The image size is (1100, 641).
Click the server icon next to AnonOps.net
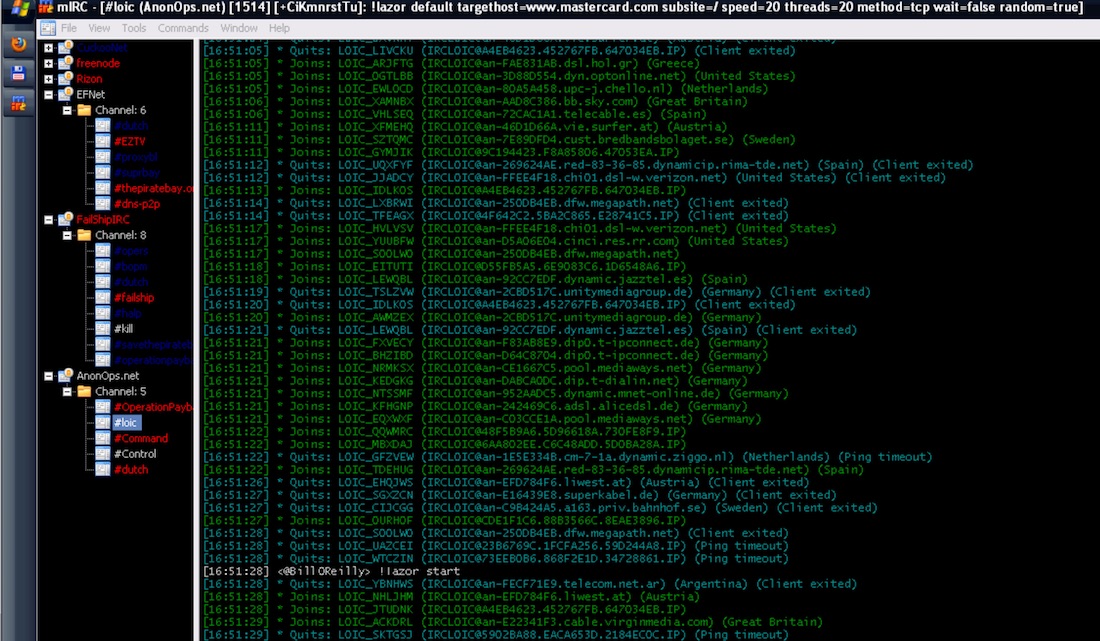pyautogui.click(x=66, y=375)
